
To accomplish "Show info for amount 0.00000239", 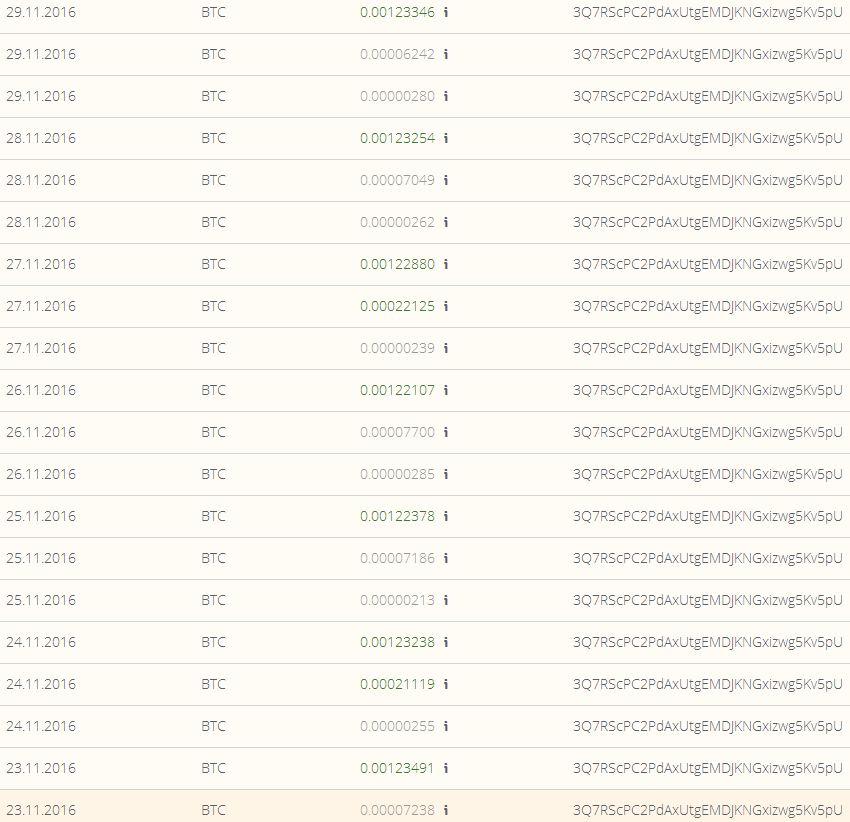I will pos(446,348).
